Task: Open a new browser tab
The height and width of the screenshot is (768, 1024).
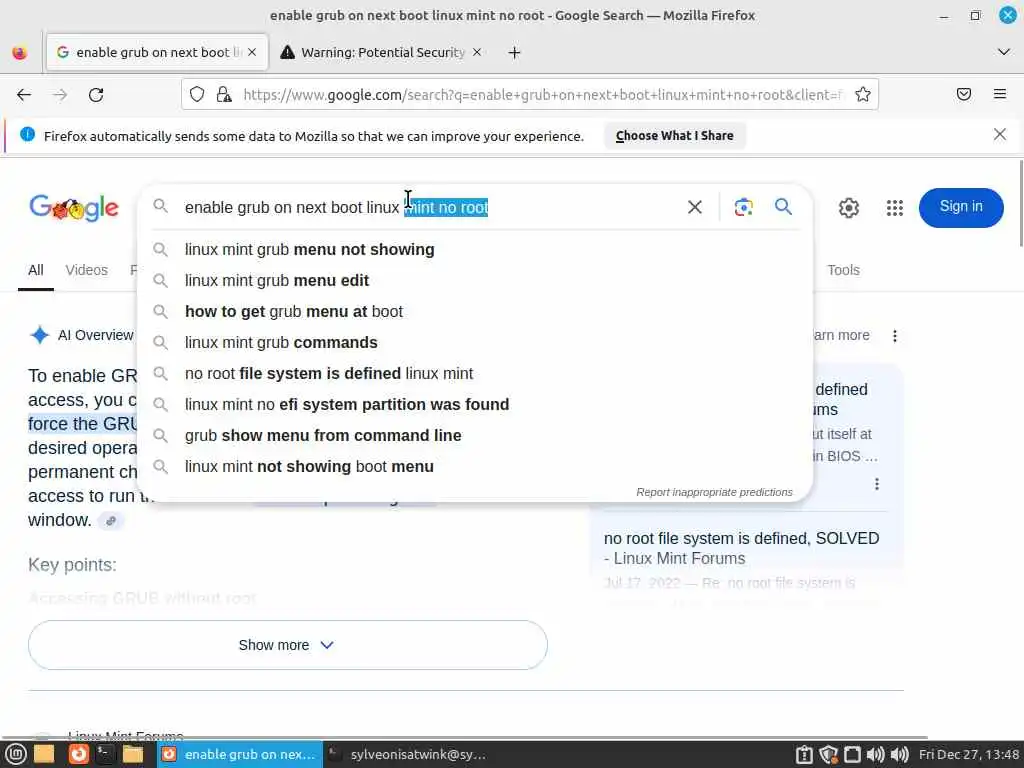Action: click(x=514, y=52)
